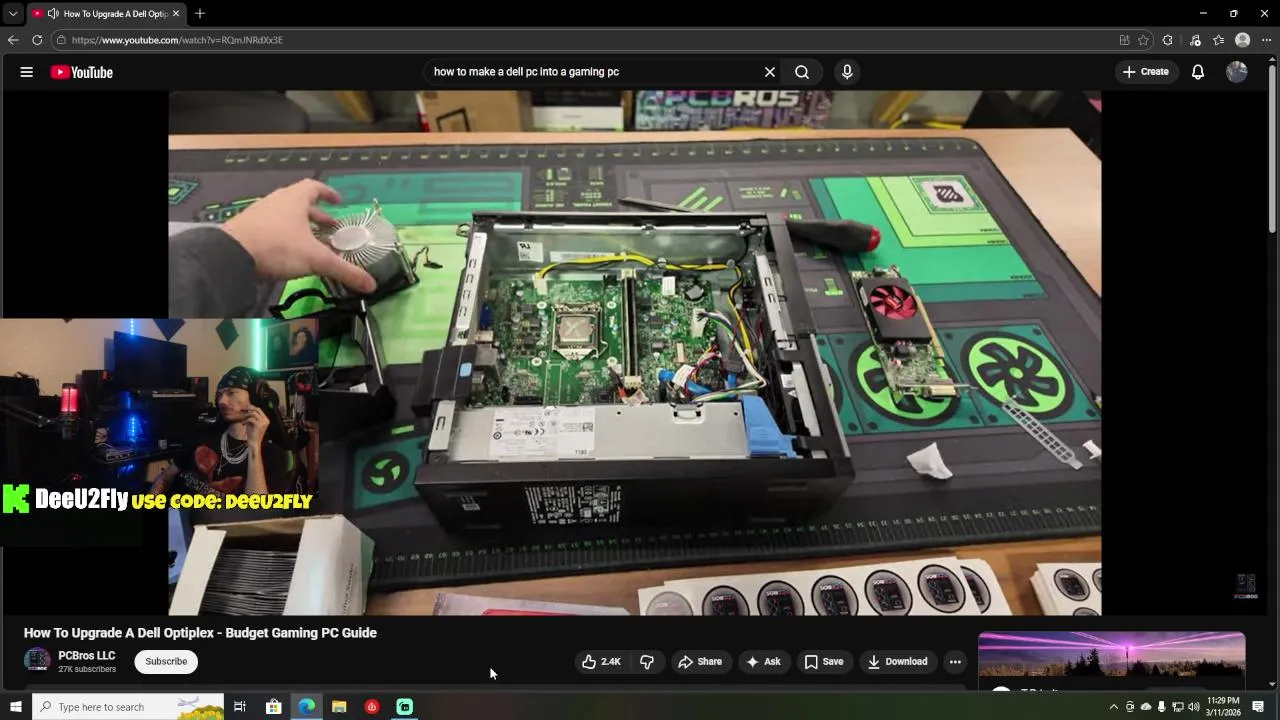Open more actions three-dot menu
The height and width of the screenshot is (720, 1280).
tap(955, 662)
